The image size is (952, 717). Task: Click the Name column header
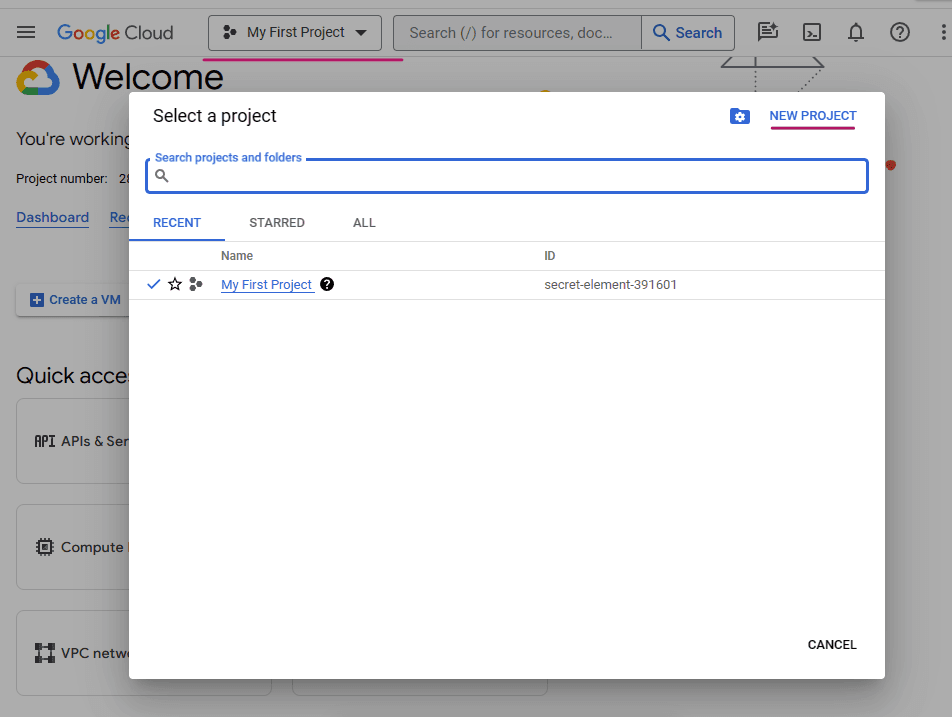(x=237, y=256)
